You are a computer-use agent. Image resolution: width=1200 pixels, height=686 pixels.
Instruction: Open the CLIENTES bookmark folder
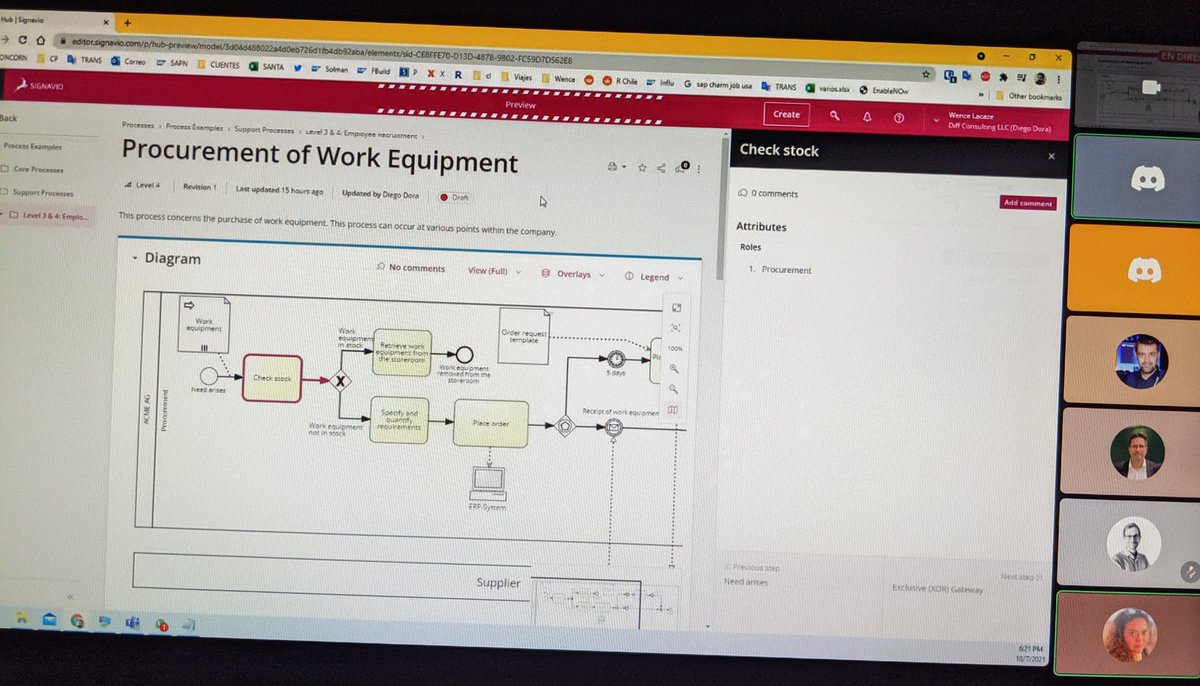pyautogui.click(x=218, y=64)
